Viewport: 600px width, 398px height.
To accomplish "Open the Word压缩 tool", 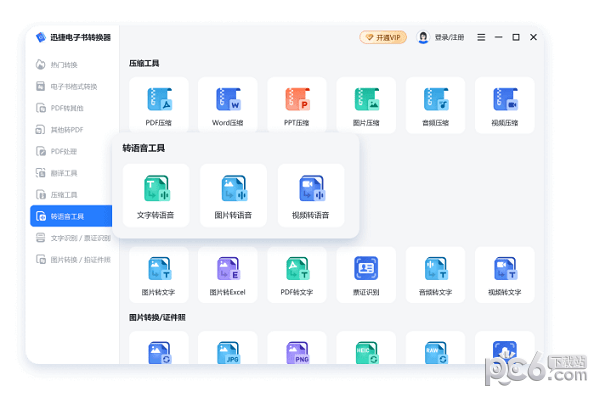I will point(228,104).
